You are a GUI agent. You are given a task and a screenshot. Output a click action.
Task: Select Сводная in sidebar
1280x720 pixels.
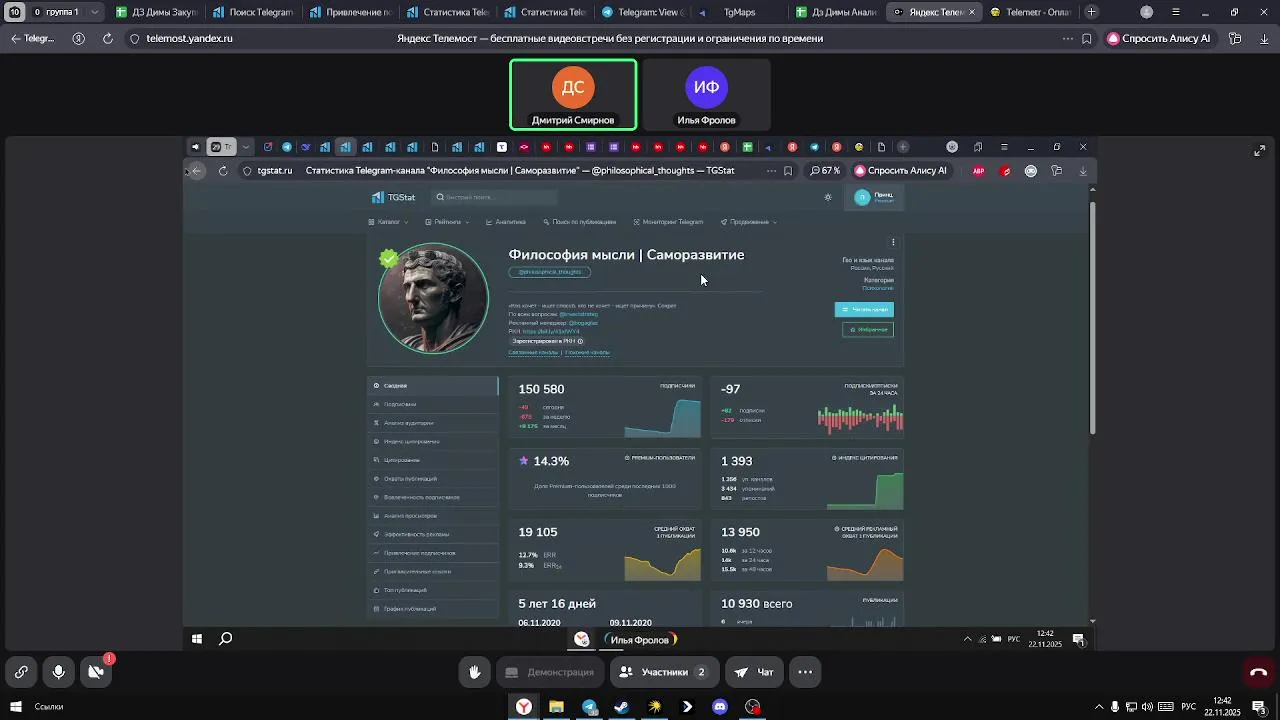click(432, 385)
